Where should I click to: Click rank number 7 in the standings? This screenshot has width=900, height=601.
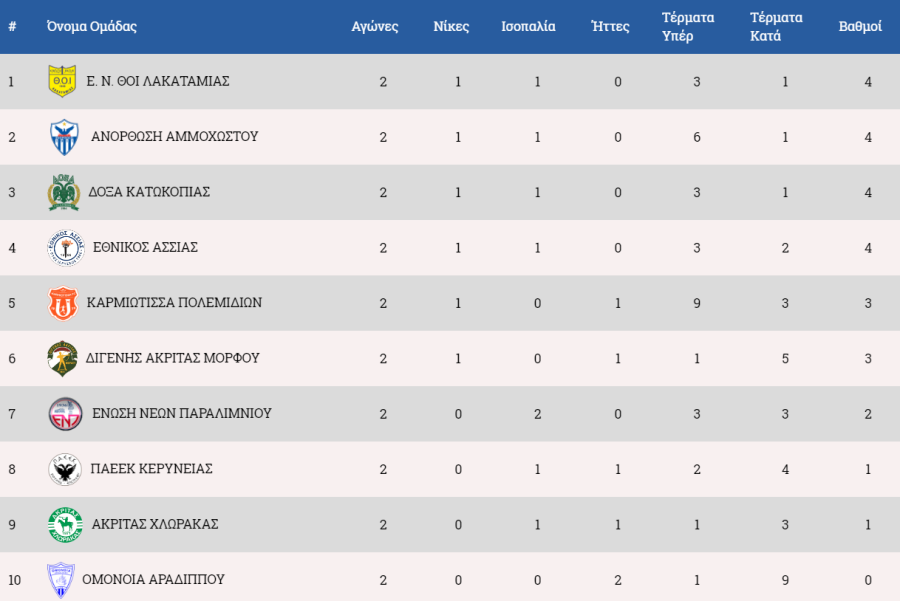click(12, 414)
